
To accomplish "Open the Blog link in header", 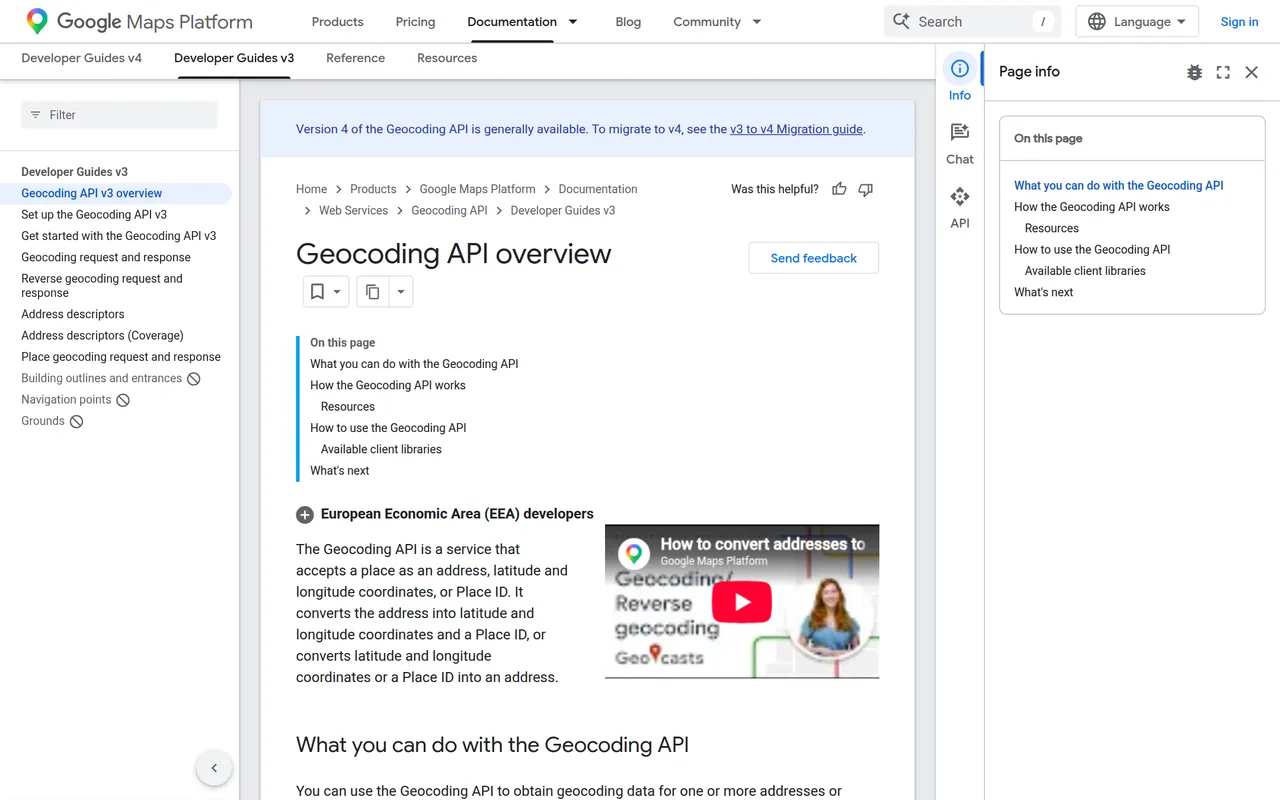I will [628, 22].
